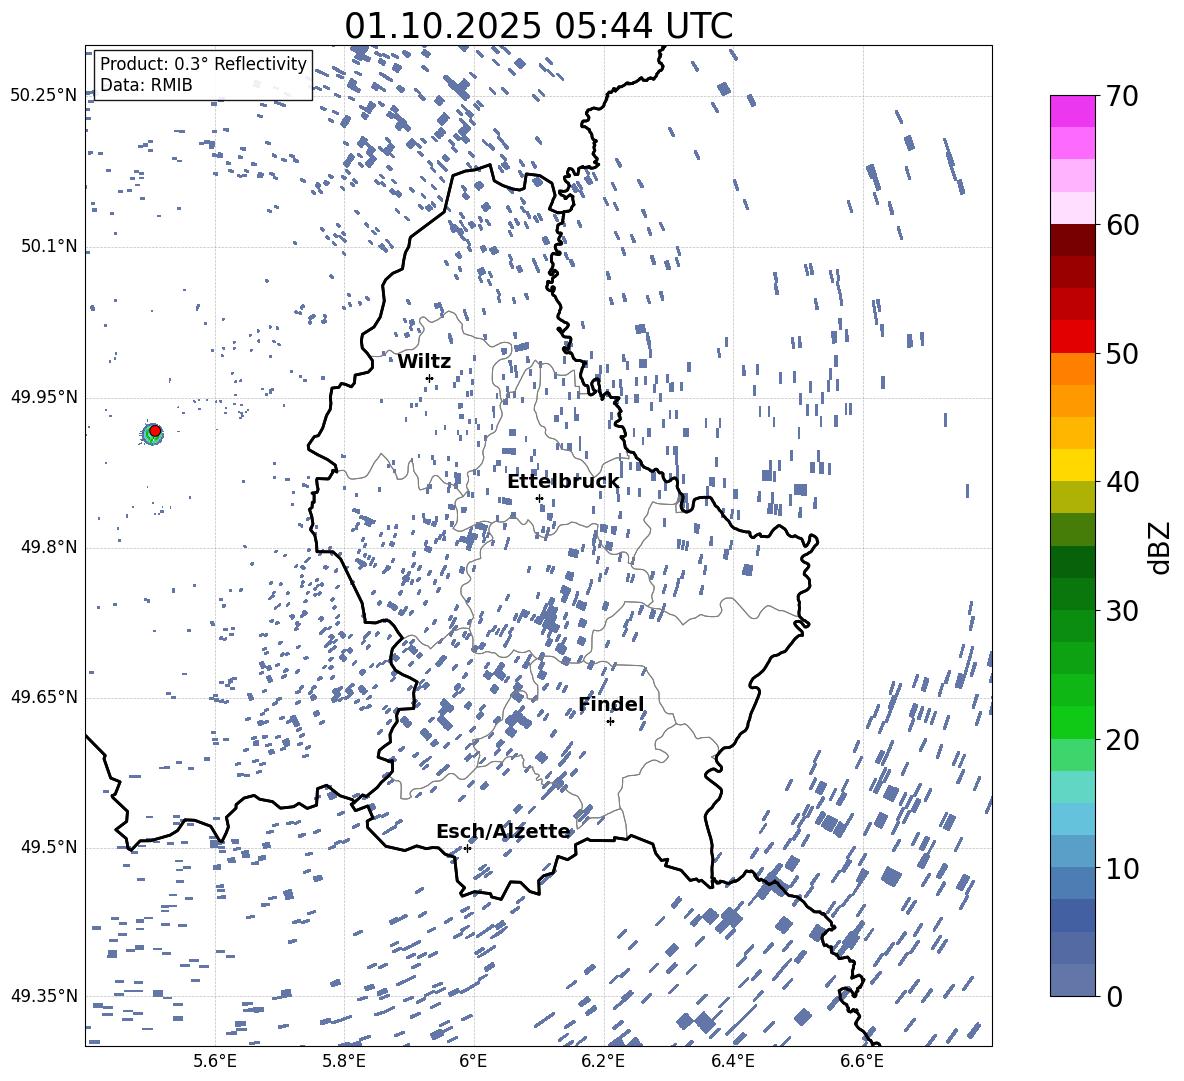Click the 30 colorbar tick label
This screenshot has height=1081, width=1184.
click(x=1122, y=611)
